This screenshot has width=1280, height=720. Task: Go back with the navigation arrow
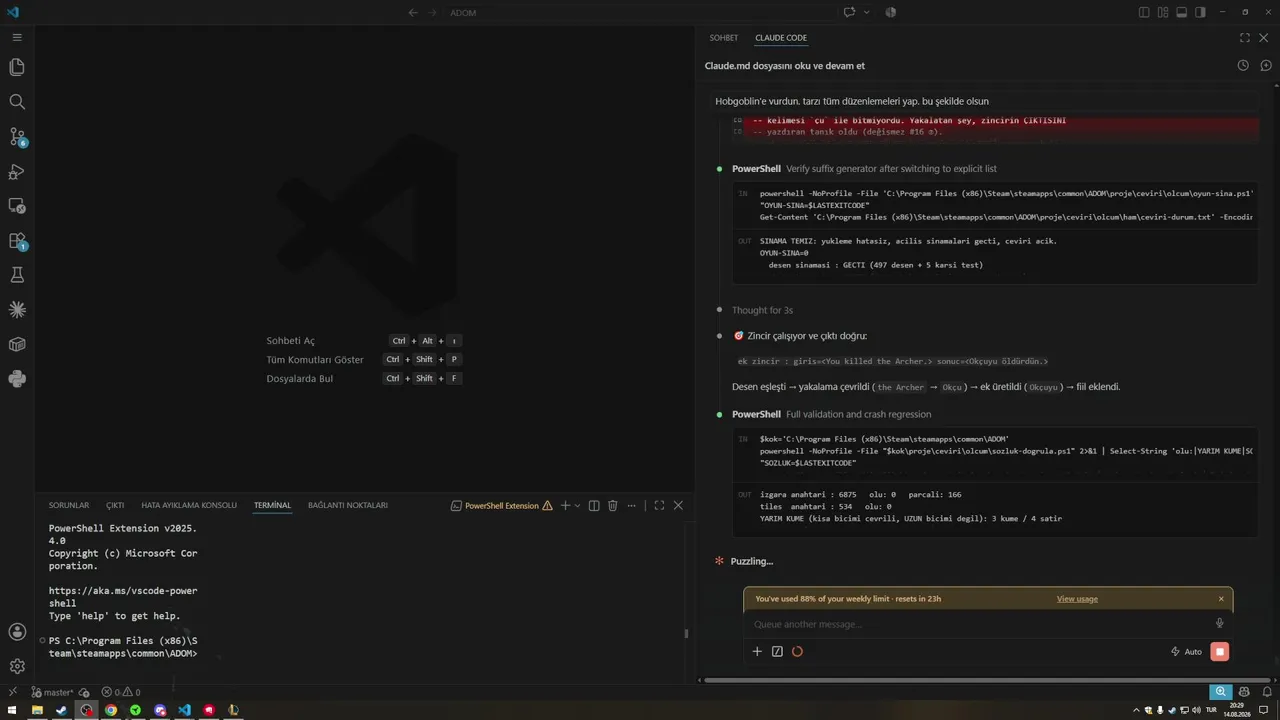point(413,12)
